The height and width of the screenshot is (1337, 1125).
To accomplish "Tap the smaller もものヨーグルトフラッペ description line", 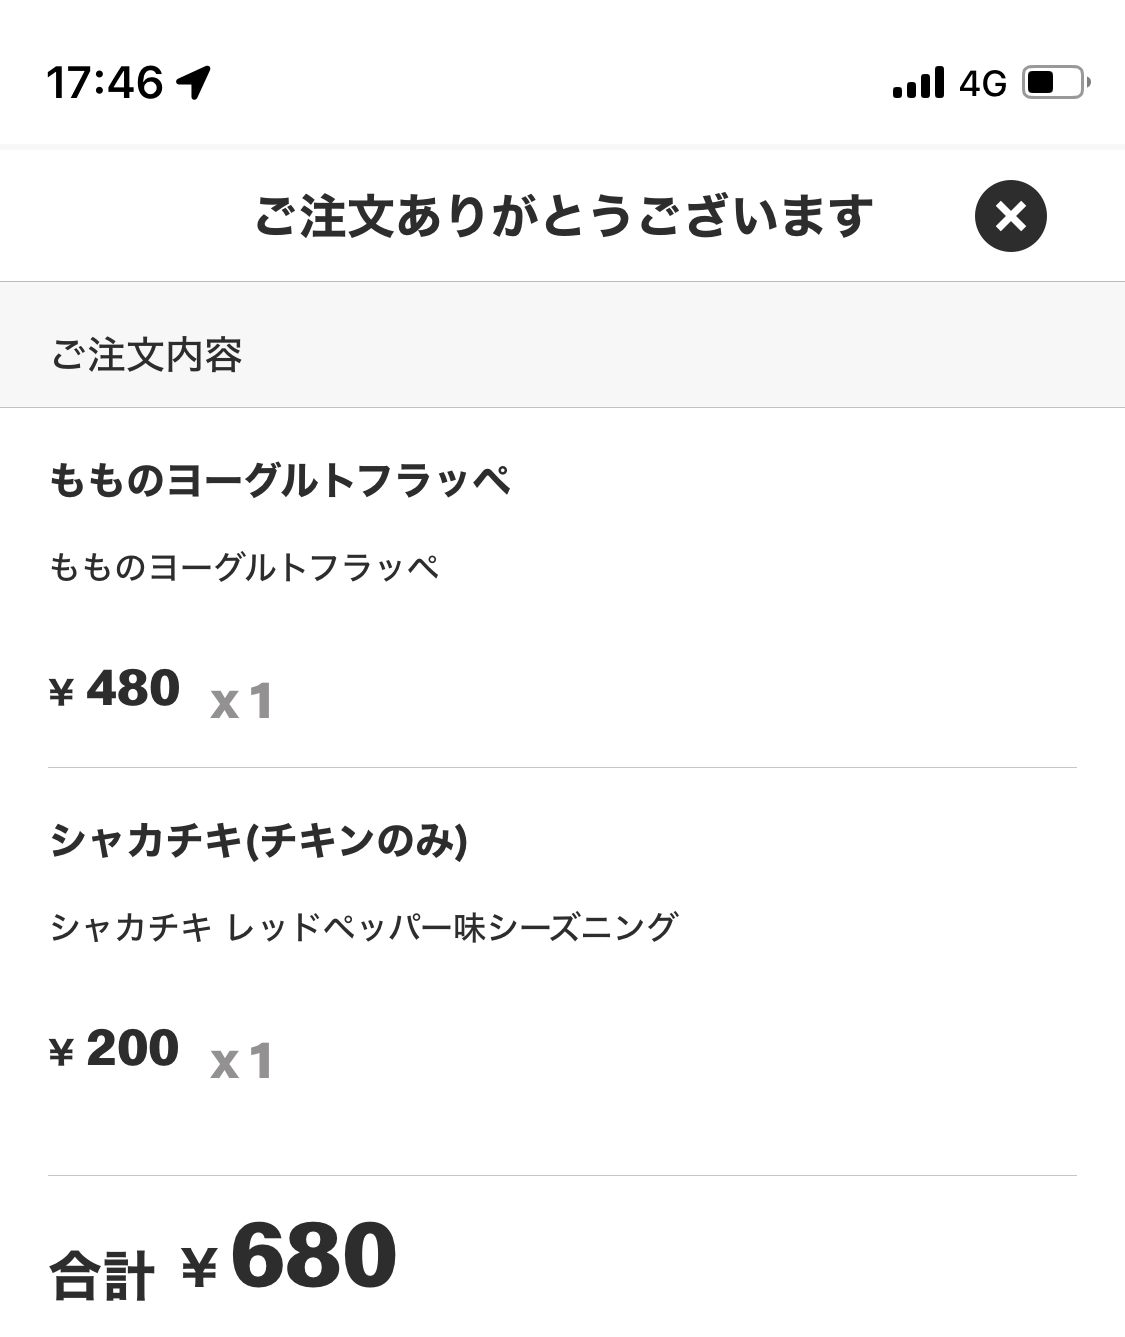I will point(244,568).
